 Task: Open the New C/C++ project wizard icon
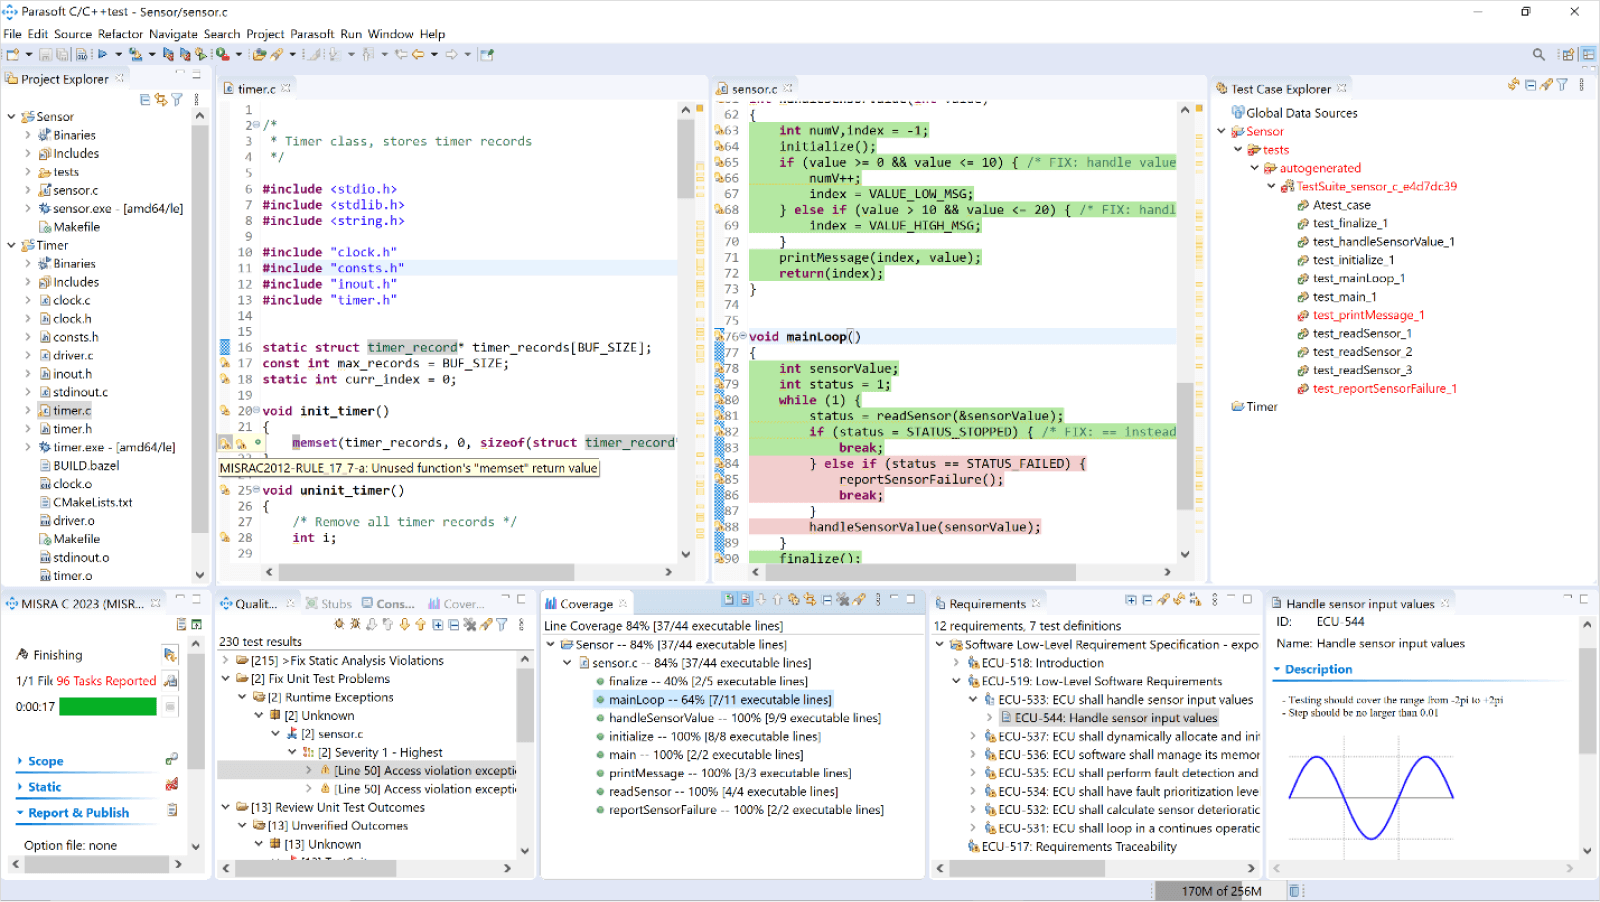tap(15, 55)
